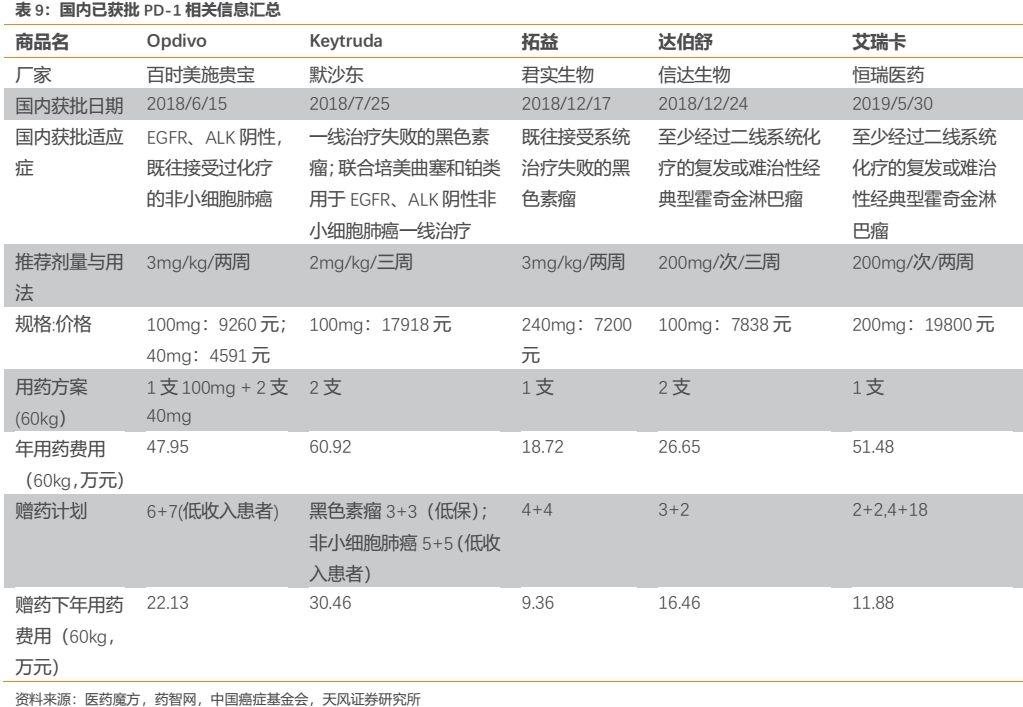This screenshot has height=707, width=1023.
Task: Select the regimen "1 支 100mg + 2 支 40mg"
Action: tap(217, 400)
